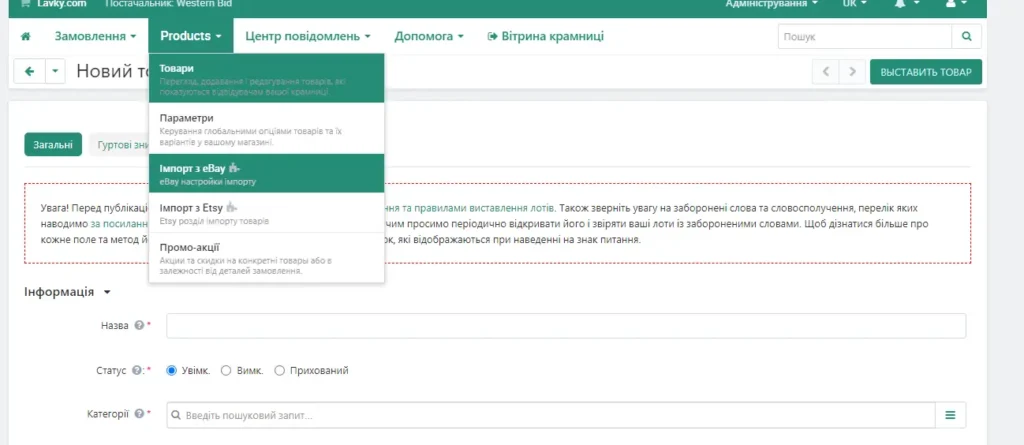Select the Вимк. status radio button
This screenshot has height=445, width=1024.
coord(226,371)
